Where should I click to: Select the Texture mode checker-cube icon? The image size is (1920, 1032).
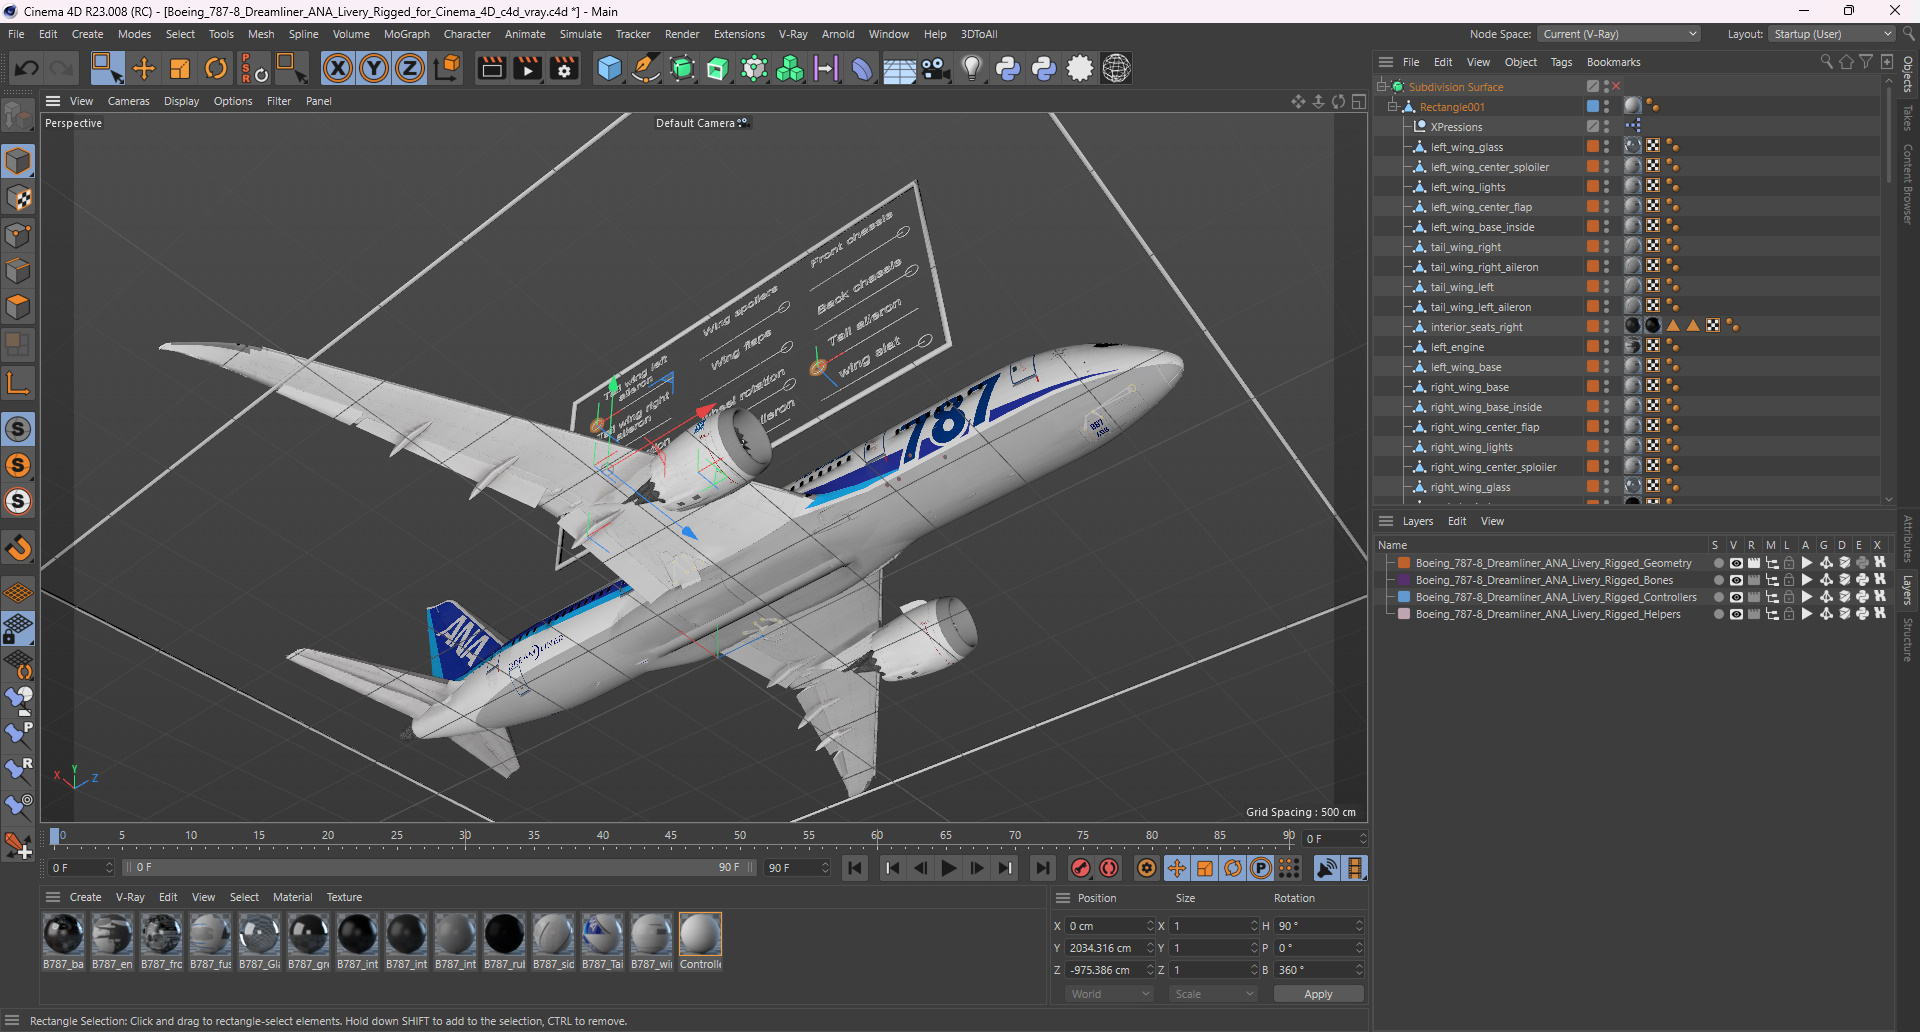(18, 198)
